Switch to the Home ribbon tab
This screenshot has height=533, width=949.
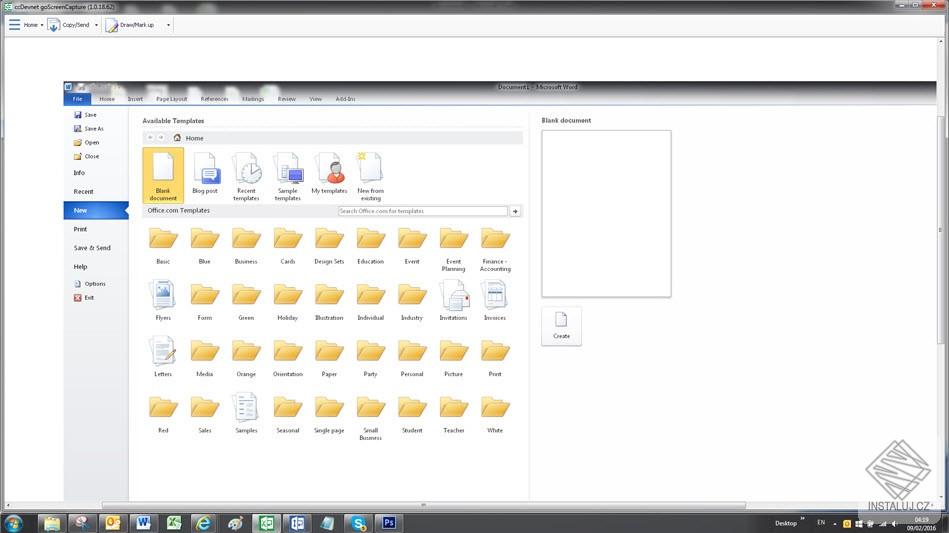tap(107, 99)
